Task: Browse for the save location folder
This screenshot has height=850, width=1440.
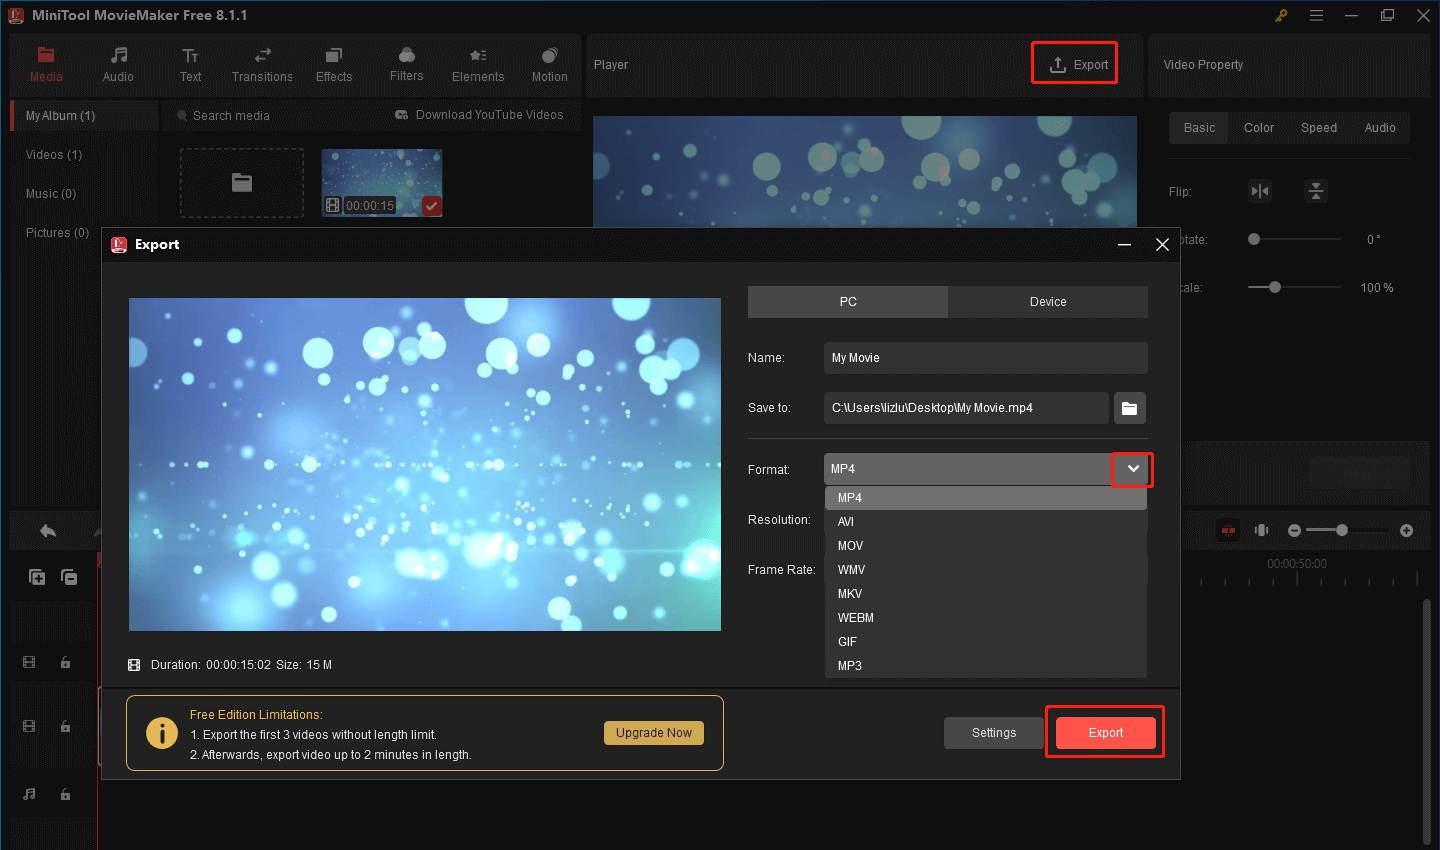Action: 1129,408
